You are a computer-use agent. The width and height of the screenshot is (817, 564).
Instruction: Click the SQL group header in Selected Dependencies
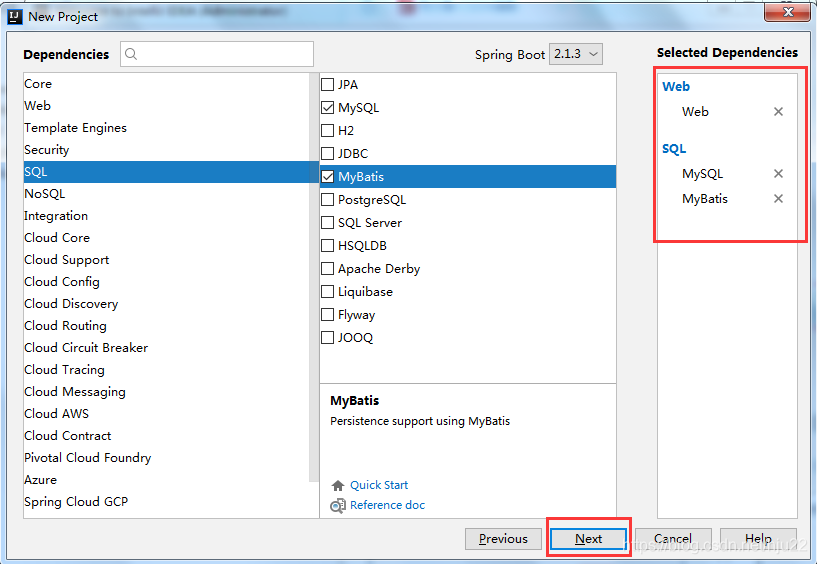tap(674, 149)
